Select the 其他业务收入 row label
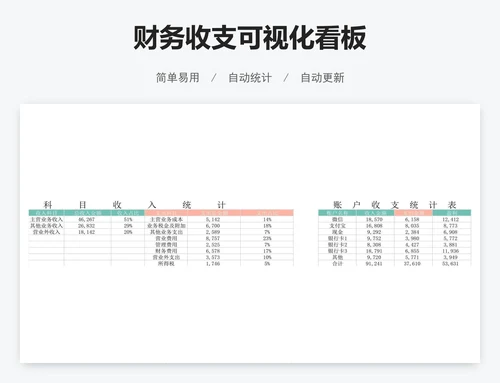Viewport: 500px width, 383px height. [x=46, y=226]
